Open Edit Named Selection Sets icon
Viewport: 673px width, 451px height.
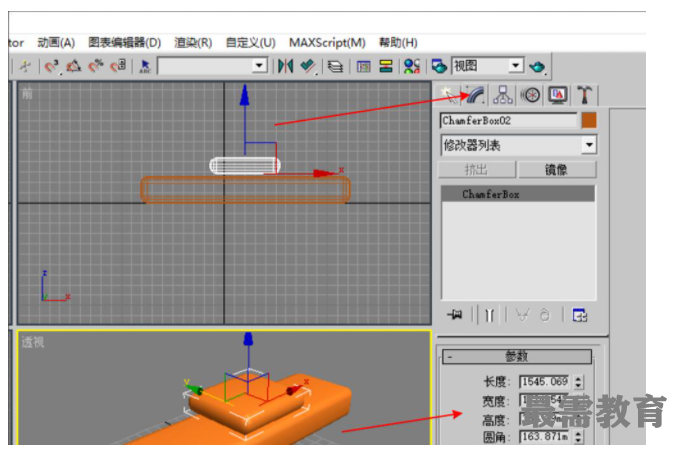coord(145,67)
